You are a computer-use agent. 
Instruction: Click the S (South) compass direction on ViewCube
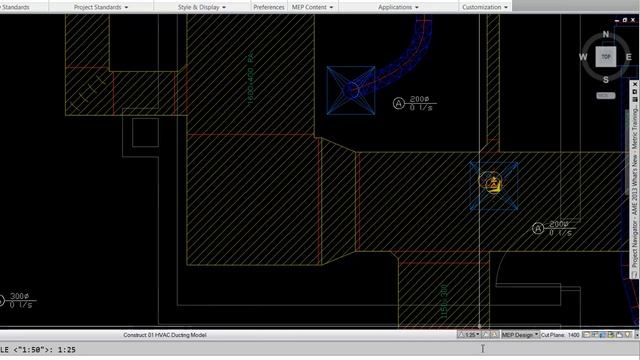(606, 80)
